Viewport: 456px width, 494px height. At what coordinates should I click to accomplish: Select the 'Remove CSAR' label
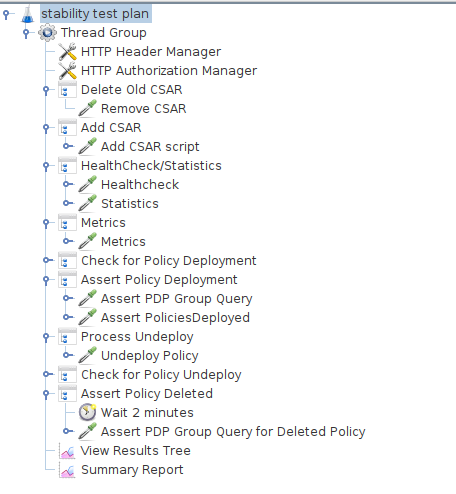(x=144, y=109)
